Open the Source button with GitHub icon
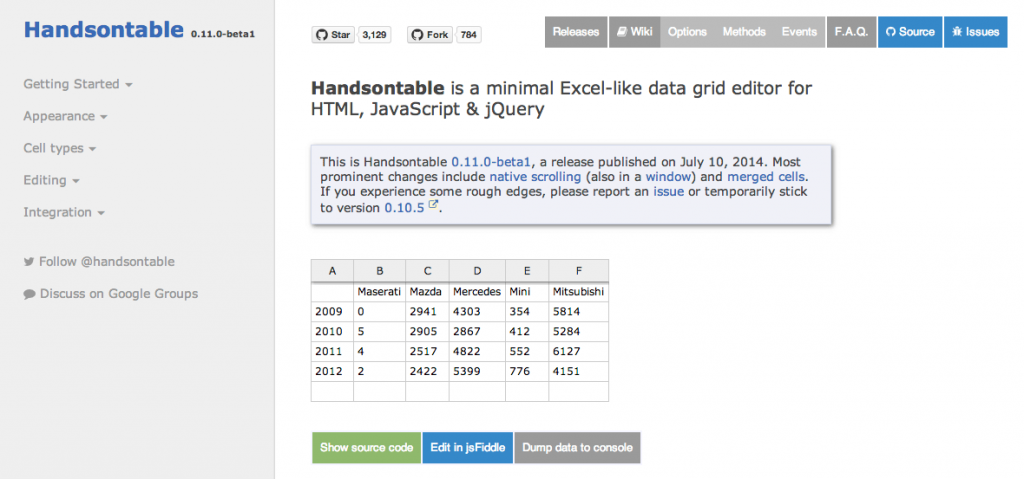This screenshot has width=1024, height=479. [x=910, y=32]
